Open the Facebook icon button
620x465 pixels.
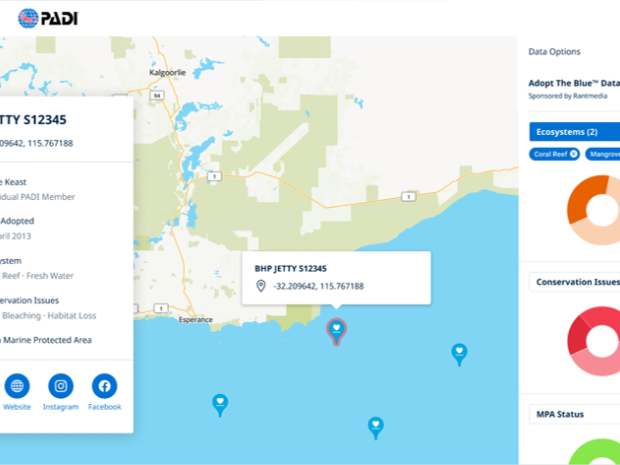[104, 386]
